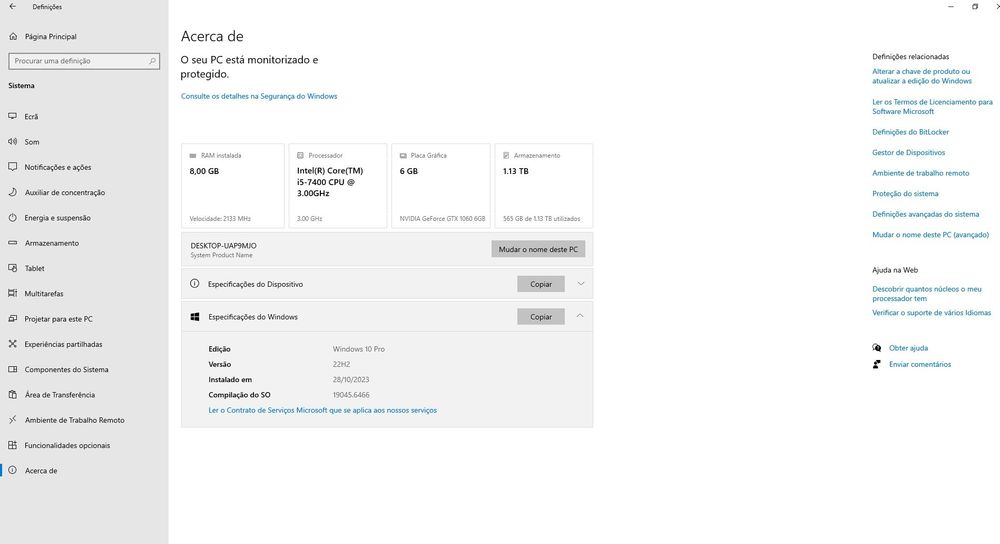Open Termos de Licenciamento para Software Microsoft
This screenshot has height=544, width=1000.
point(932,107)
